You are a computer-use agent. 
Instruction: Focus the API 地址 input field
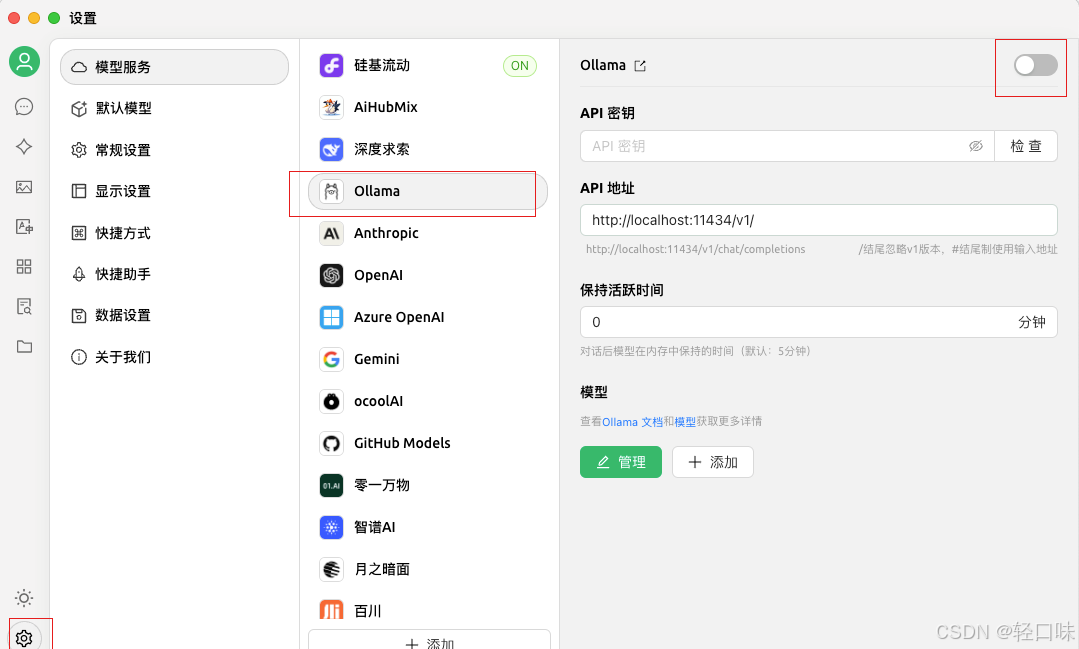819,220
